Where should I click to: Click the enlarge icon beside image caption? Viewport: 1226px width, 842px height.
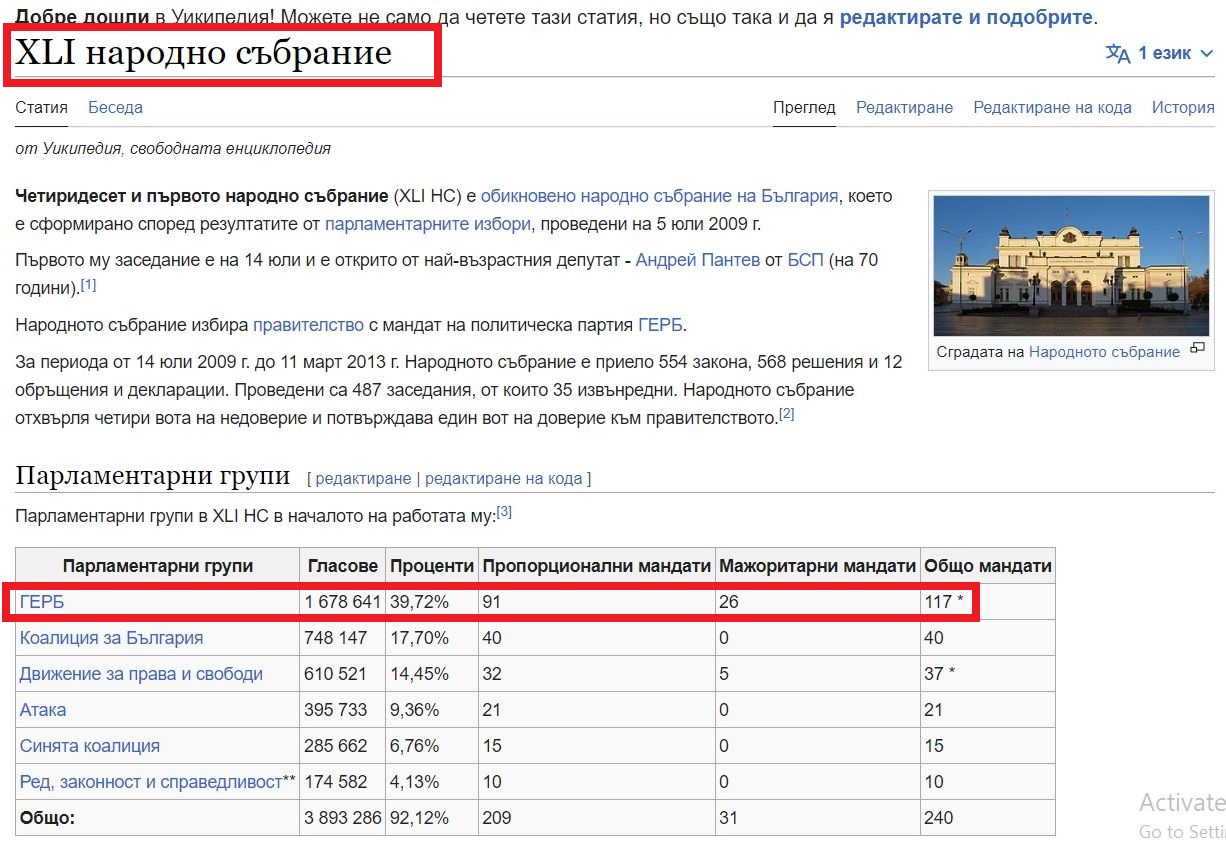[x=1197, y=349]
